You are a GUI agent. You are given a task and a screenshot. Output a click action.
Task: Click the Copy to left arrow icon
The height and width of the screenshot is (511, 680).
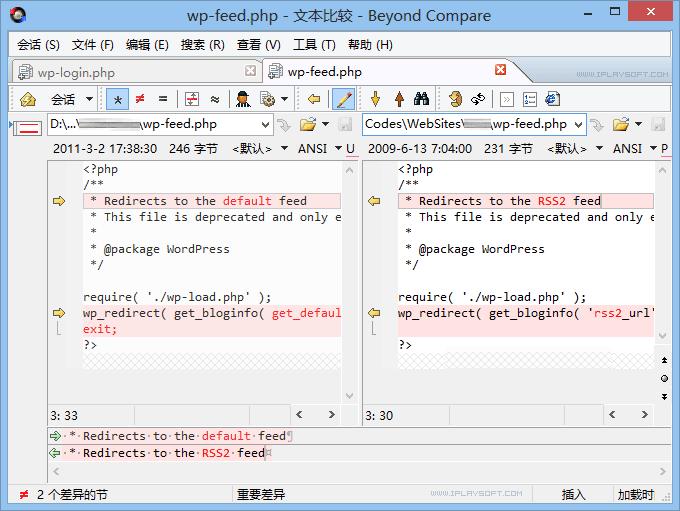click(314, 99)
